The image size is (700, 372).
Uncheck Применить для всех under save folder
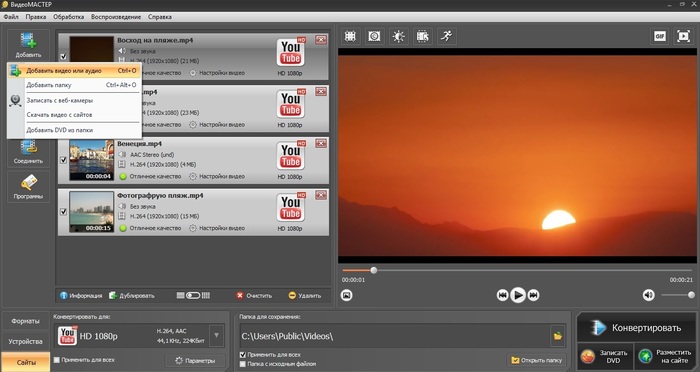(243, 355)
